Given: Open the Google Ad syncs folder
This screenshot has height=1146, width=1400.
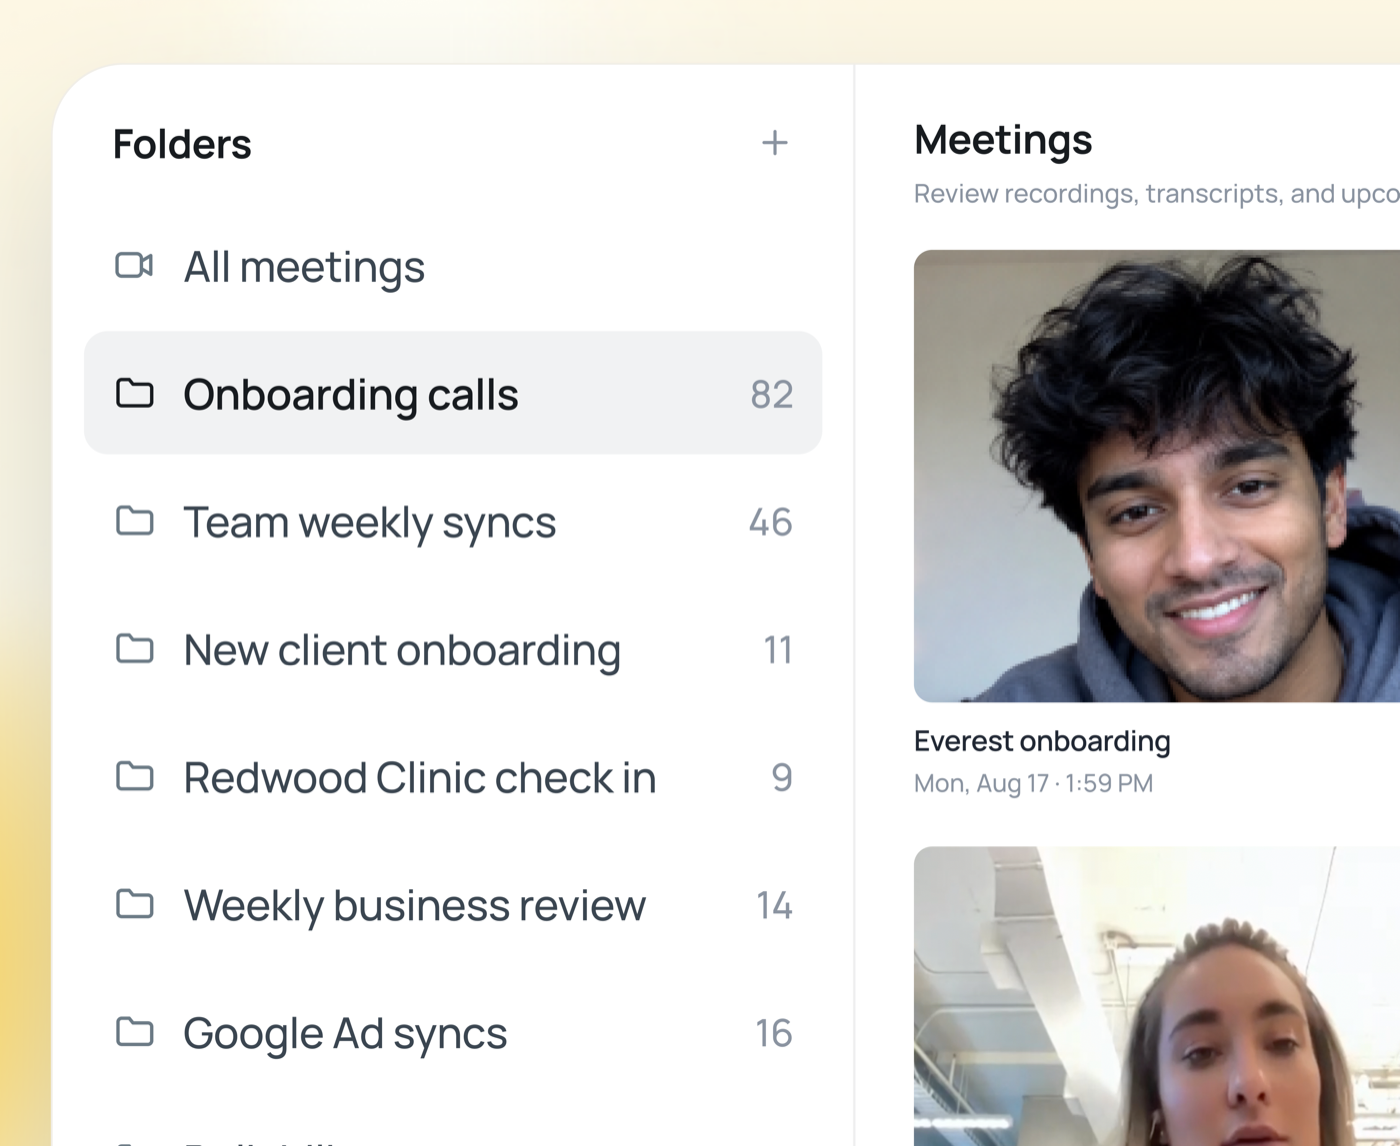Looking at the screenshot, I should click(x=453, y=1033).
